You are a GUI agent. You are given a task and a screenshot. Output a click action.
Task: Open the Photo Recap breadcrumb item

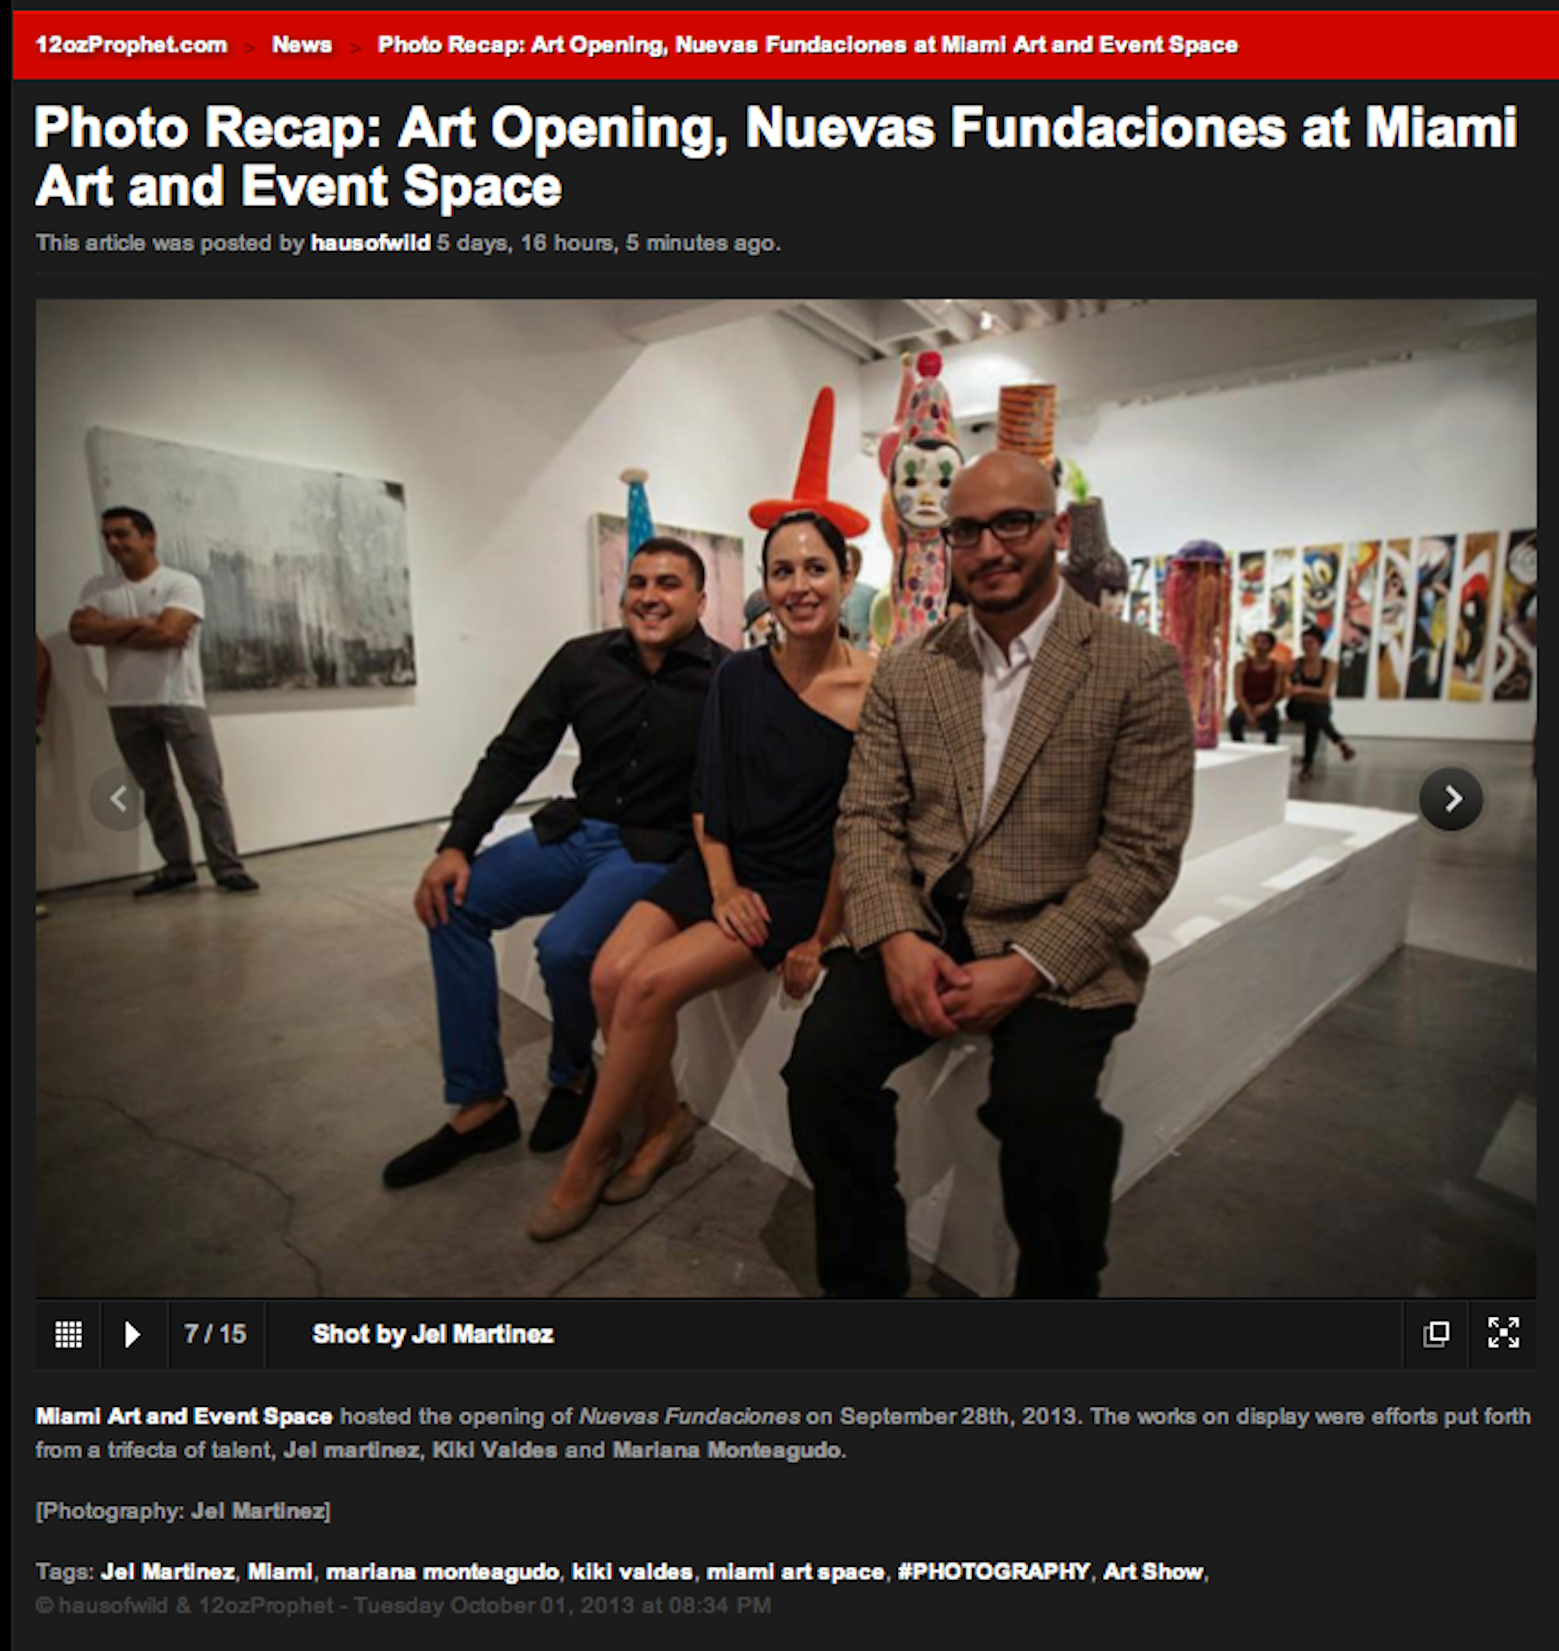[x=807, y=45]
